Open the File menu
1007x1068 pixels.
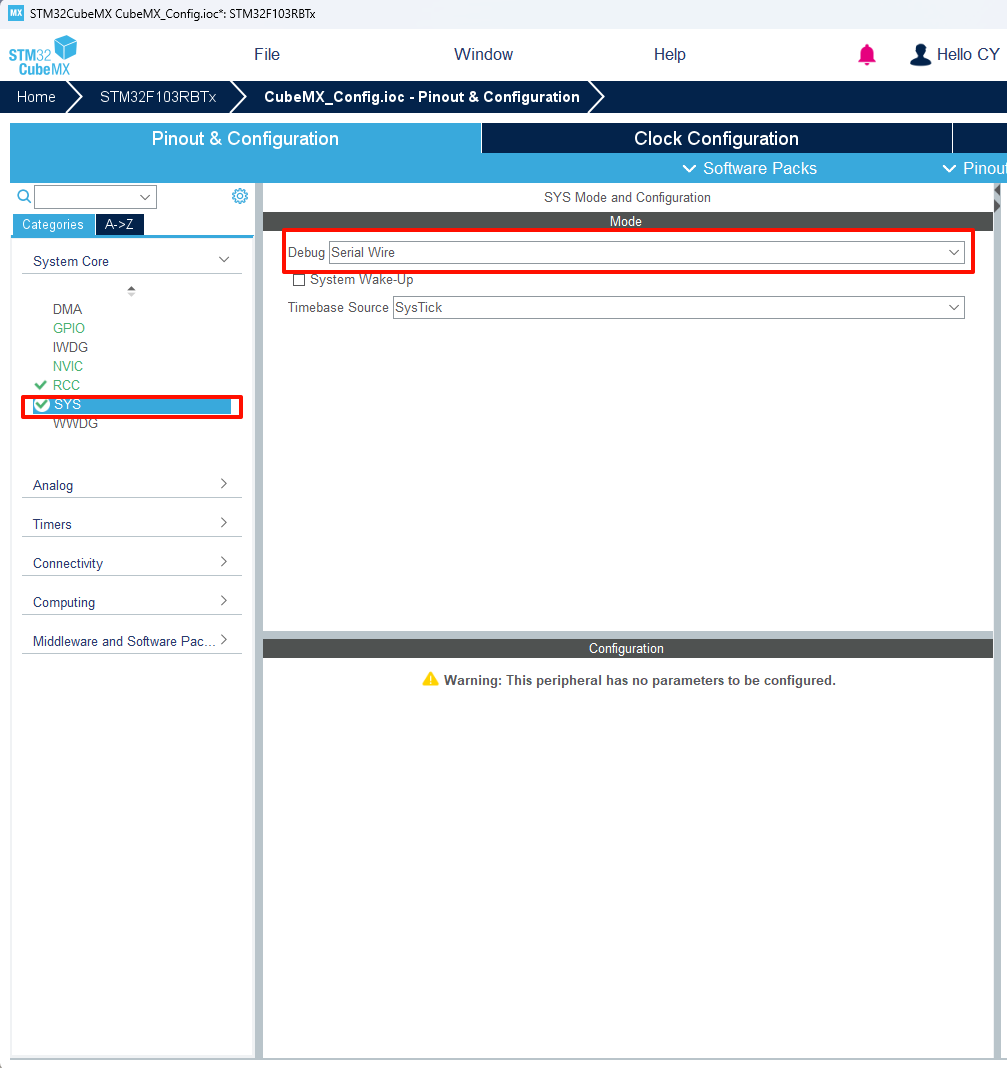click(x=267, y=55)
